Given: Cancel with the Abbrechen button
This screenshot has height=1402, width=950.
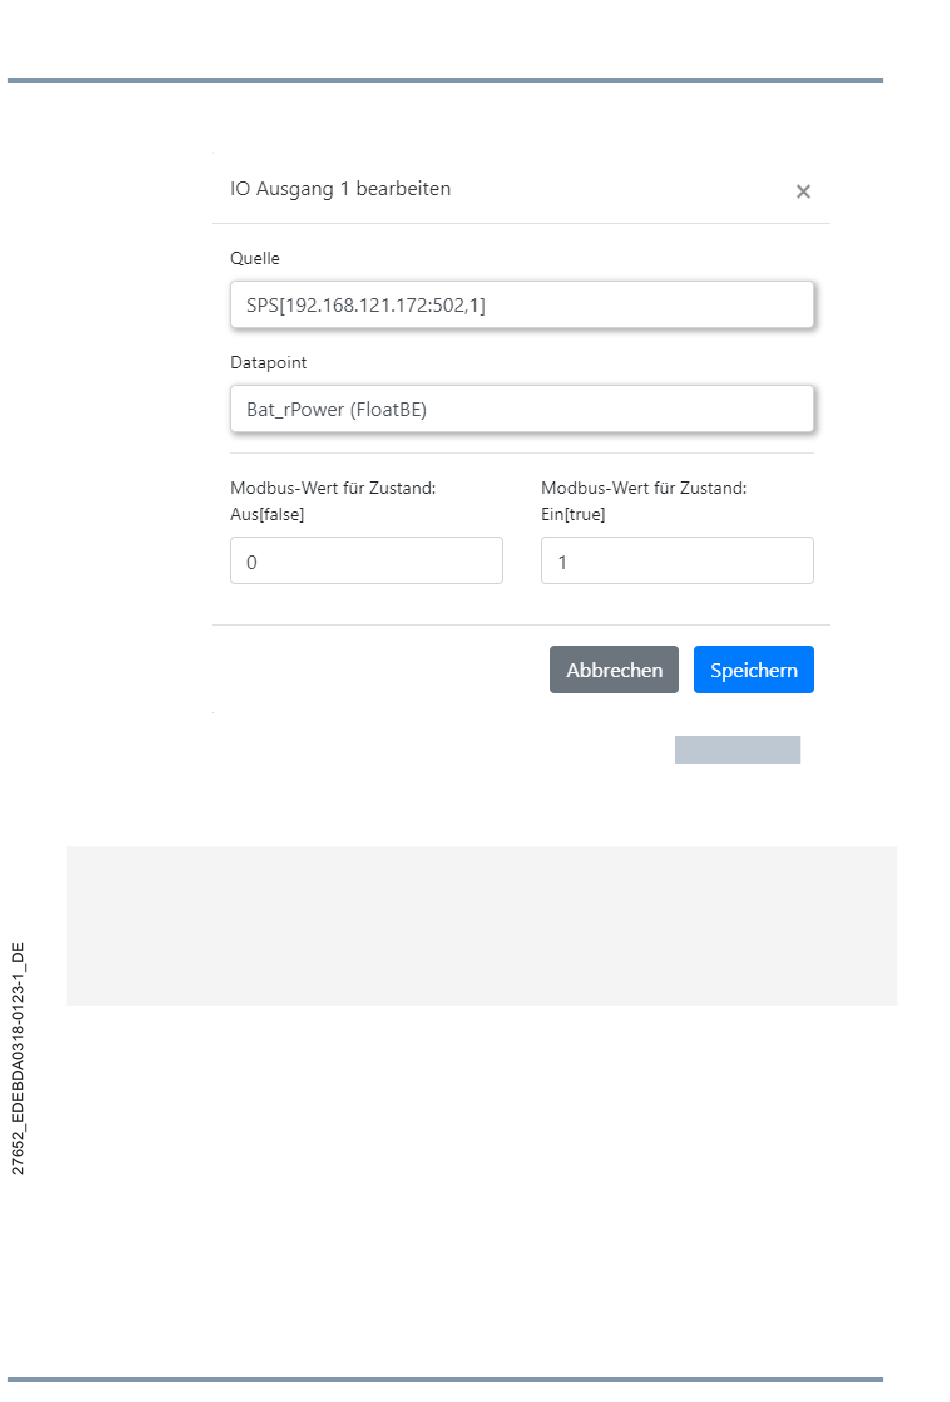Looking at the screenshot, I should coord(614,669).
